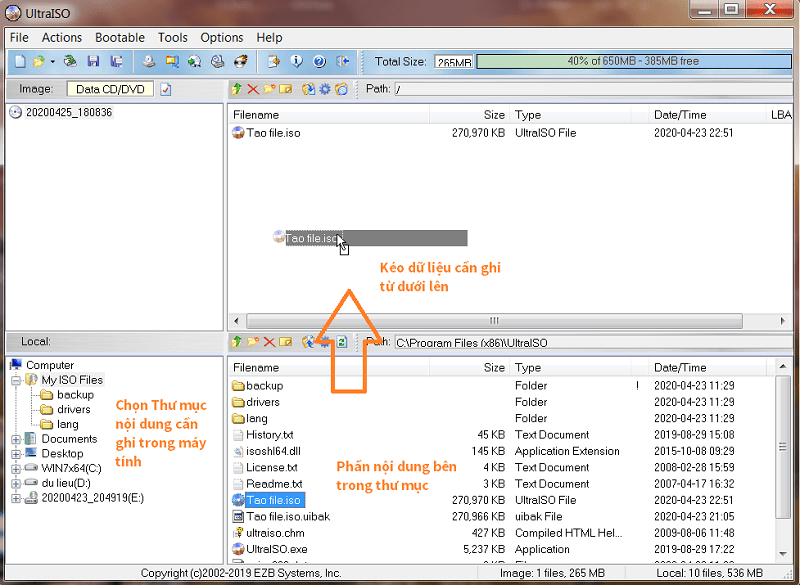Click the last globe-folder icon in image toolbar
The height and width of the screenshot is (585, 800).
341,89
